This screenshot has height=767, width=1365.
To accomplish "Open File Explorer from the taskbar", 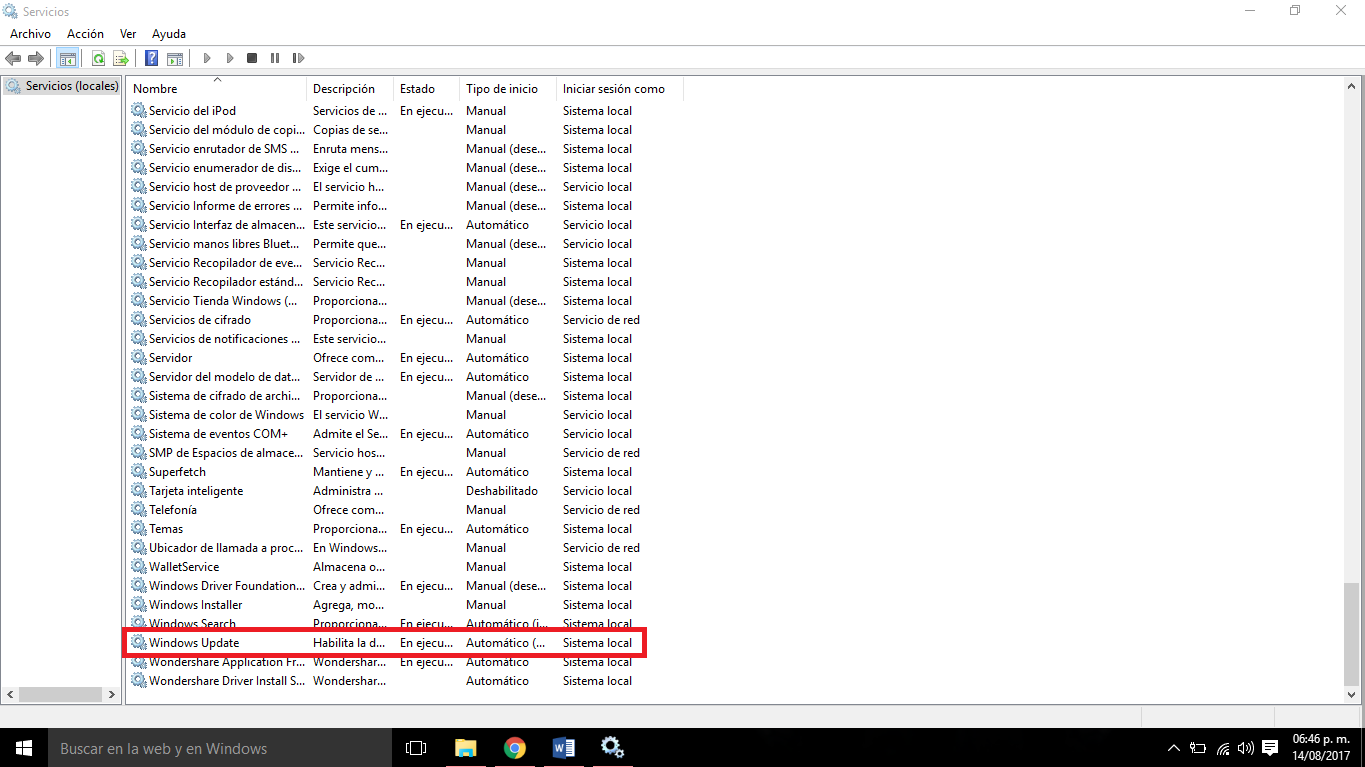I will (x=465, y=748).
